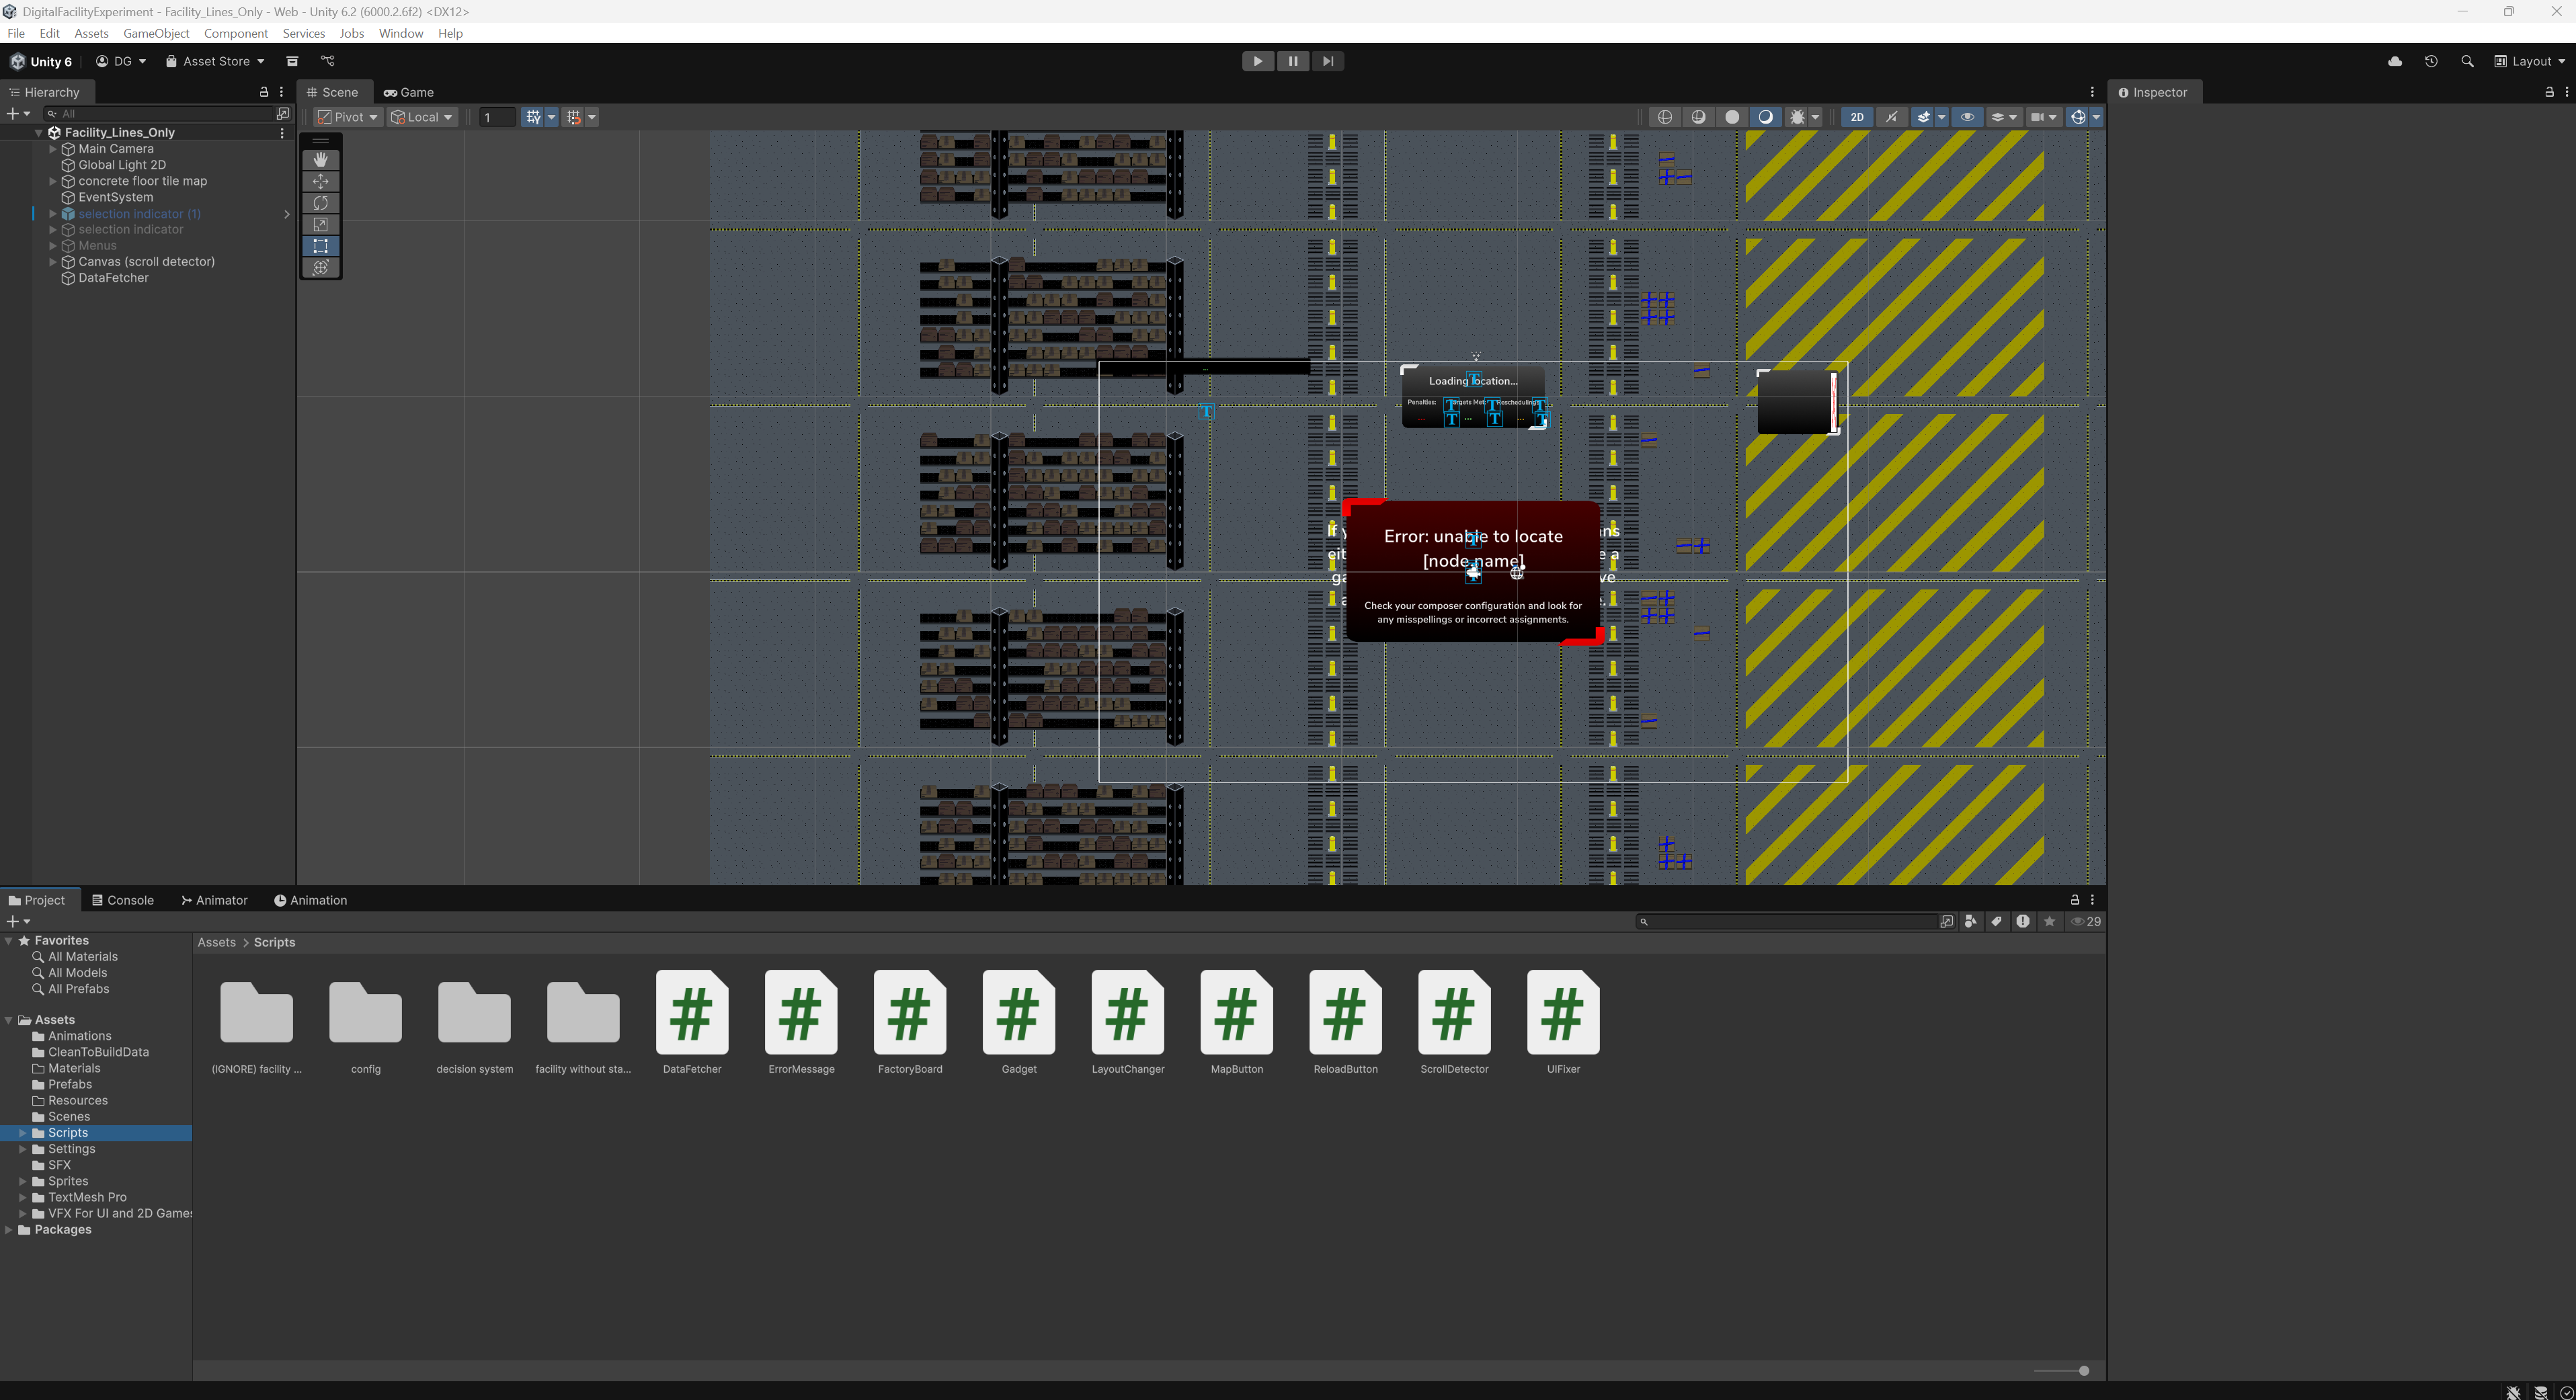
Task: Toggle scene visibility eye button
Action: click(1967, 117)
